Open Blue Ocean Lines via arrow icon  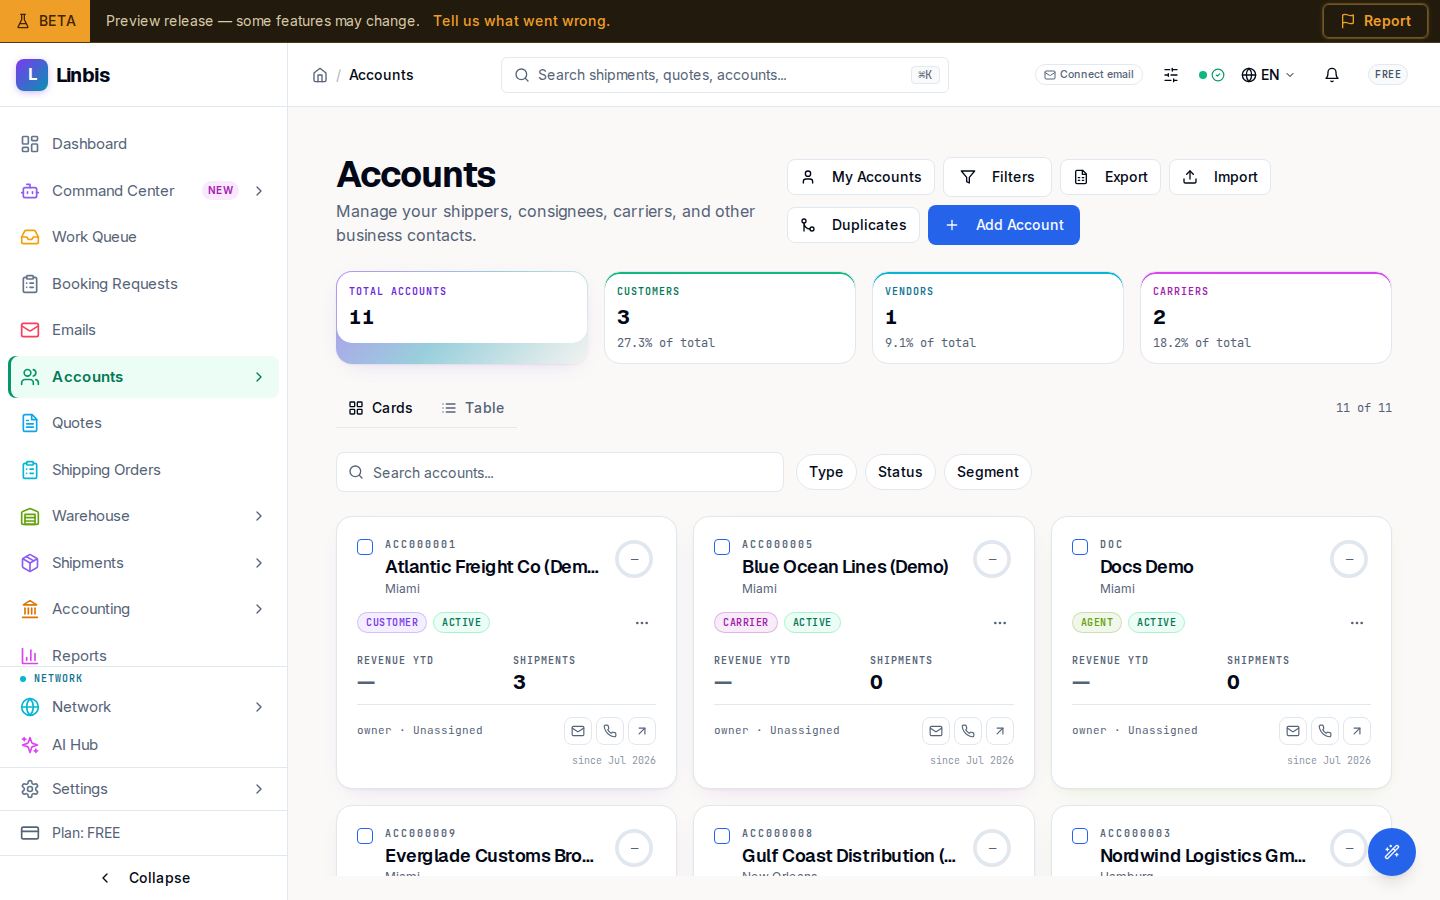[x=1000, y=731]
